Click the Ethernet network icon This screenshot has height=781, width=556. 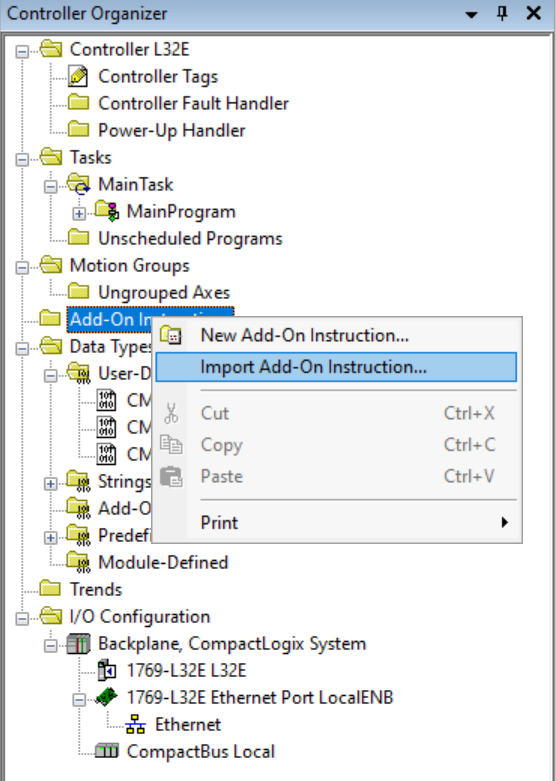point(135,724)
